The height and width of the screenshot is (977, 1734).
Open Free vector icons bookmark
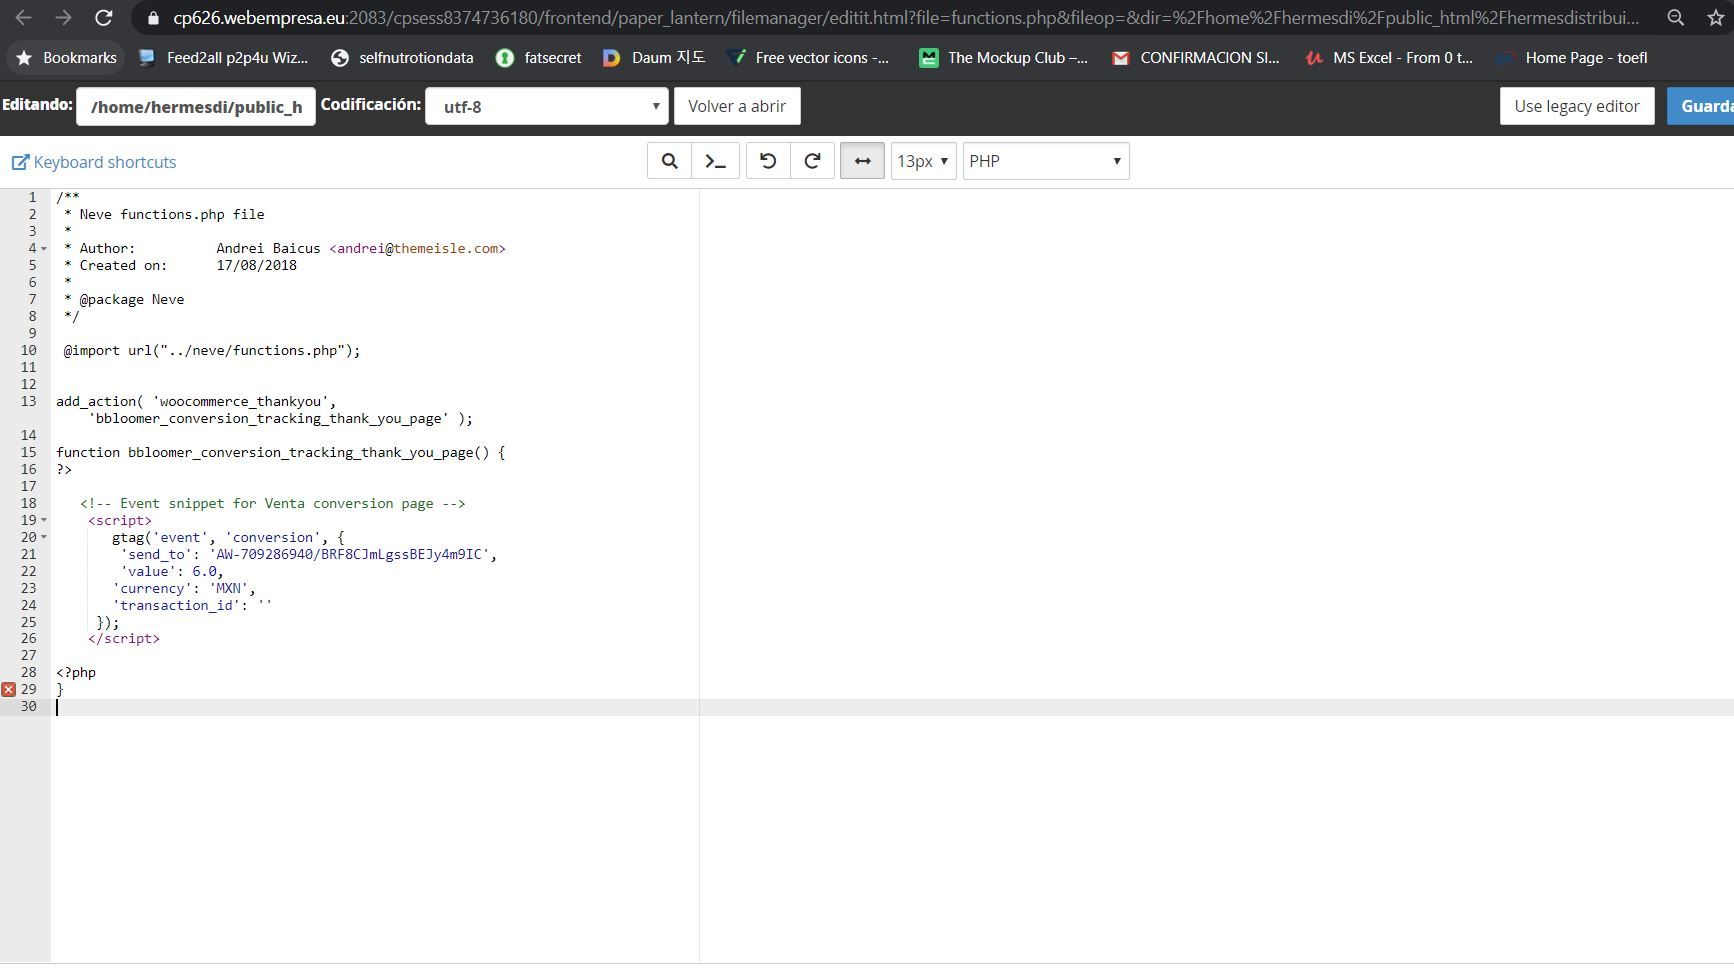(808, 58)
